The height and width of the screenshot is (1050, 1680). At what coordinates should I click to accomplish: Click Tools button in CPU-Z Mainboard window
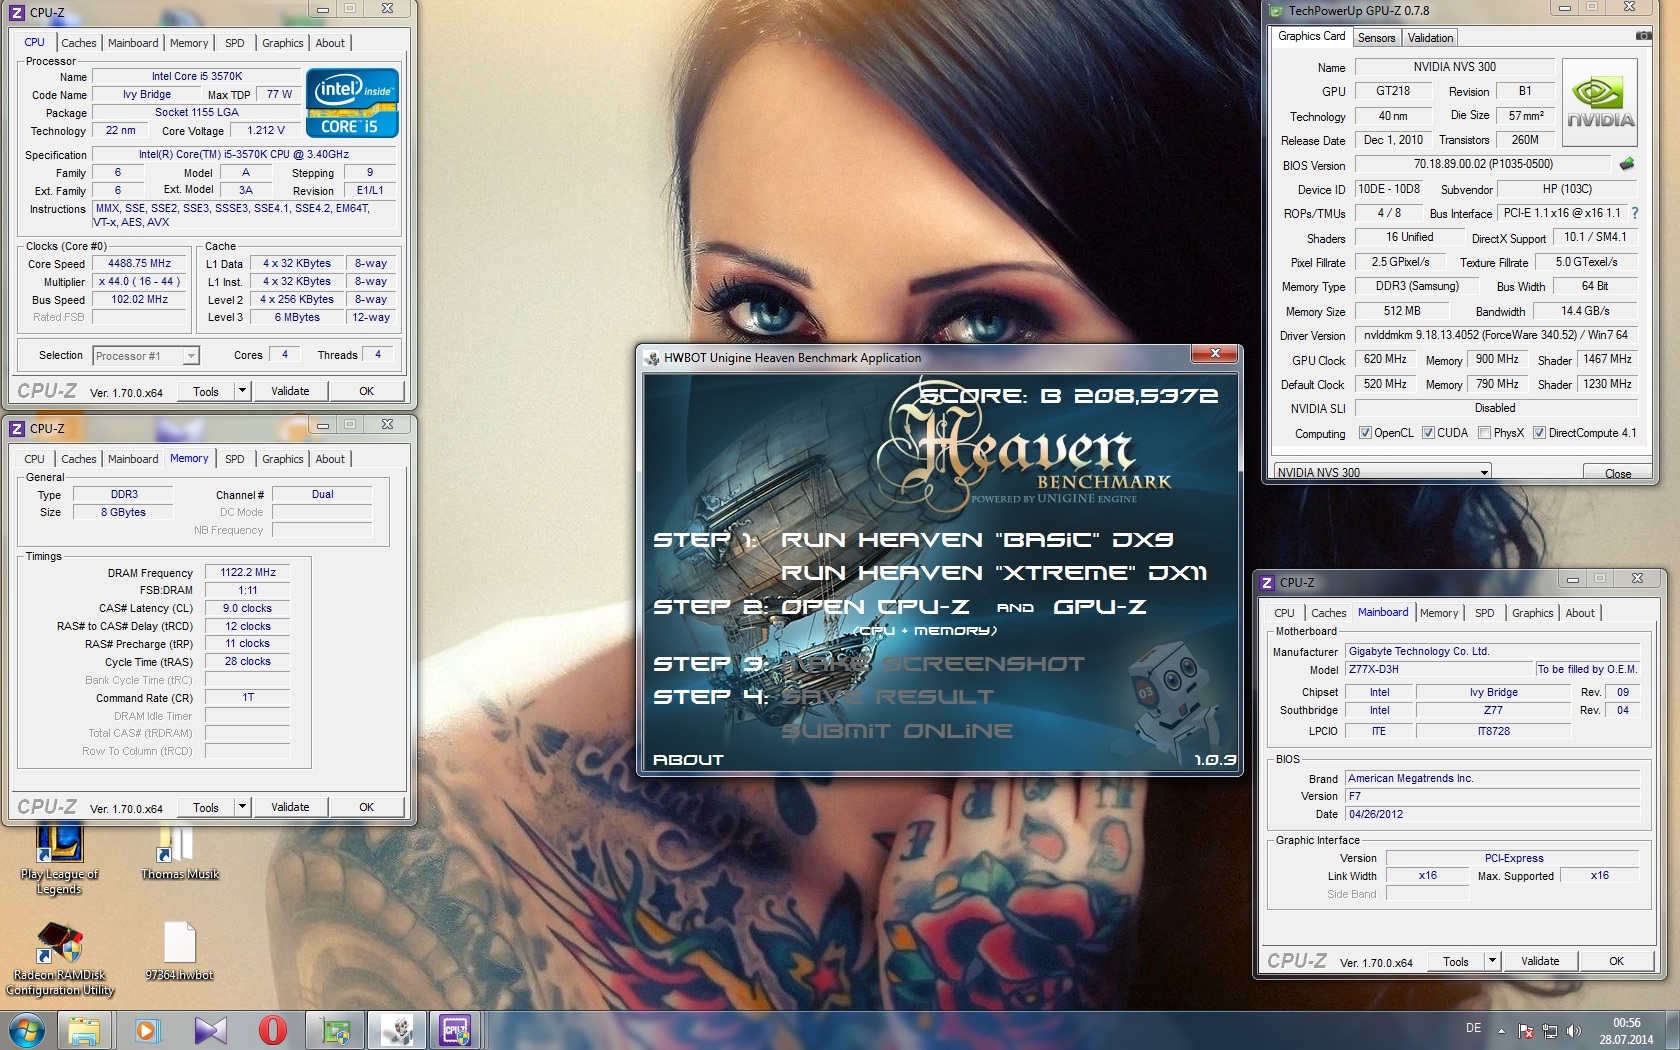pos(1456,961)
